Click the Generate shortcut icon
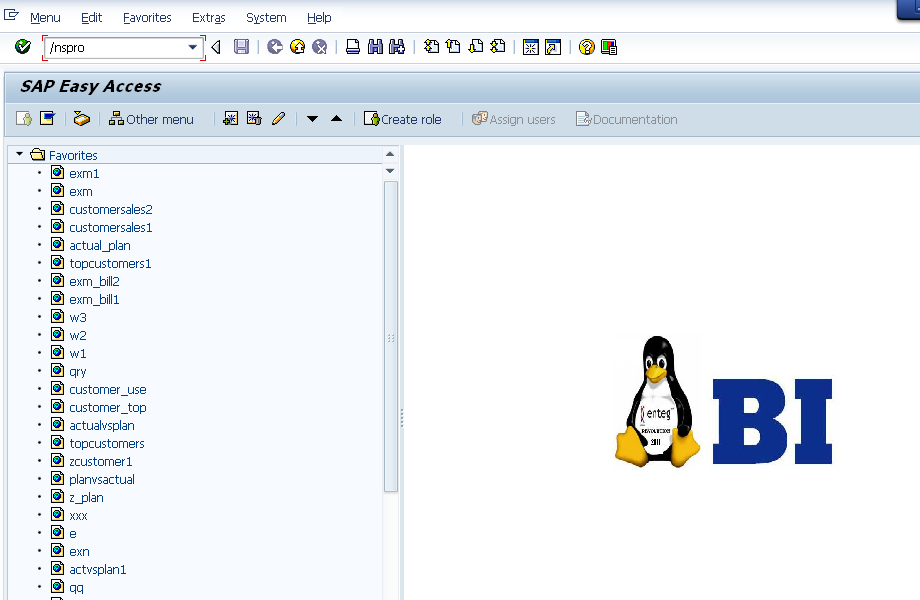 (x=553, y=48)
